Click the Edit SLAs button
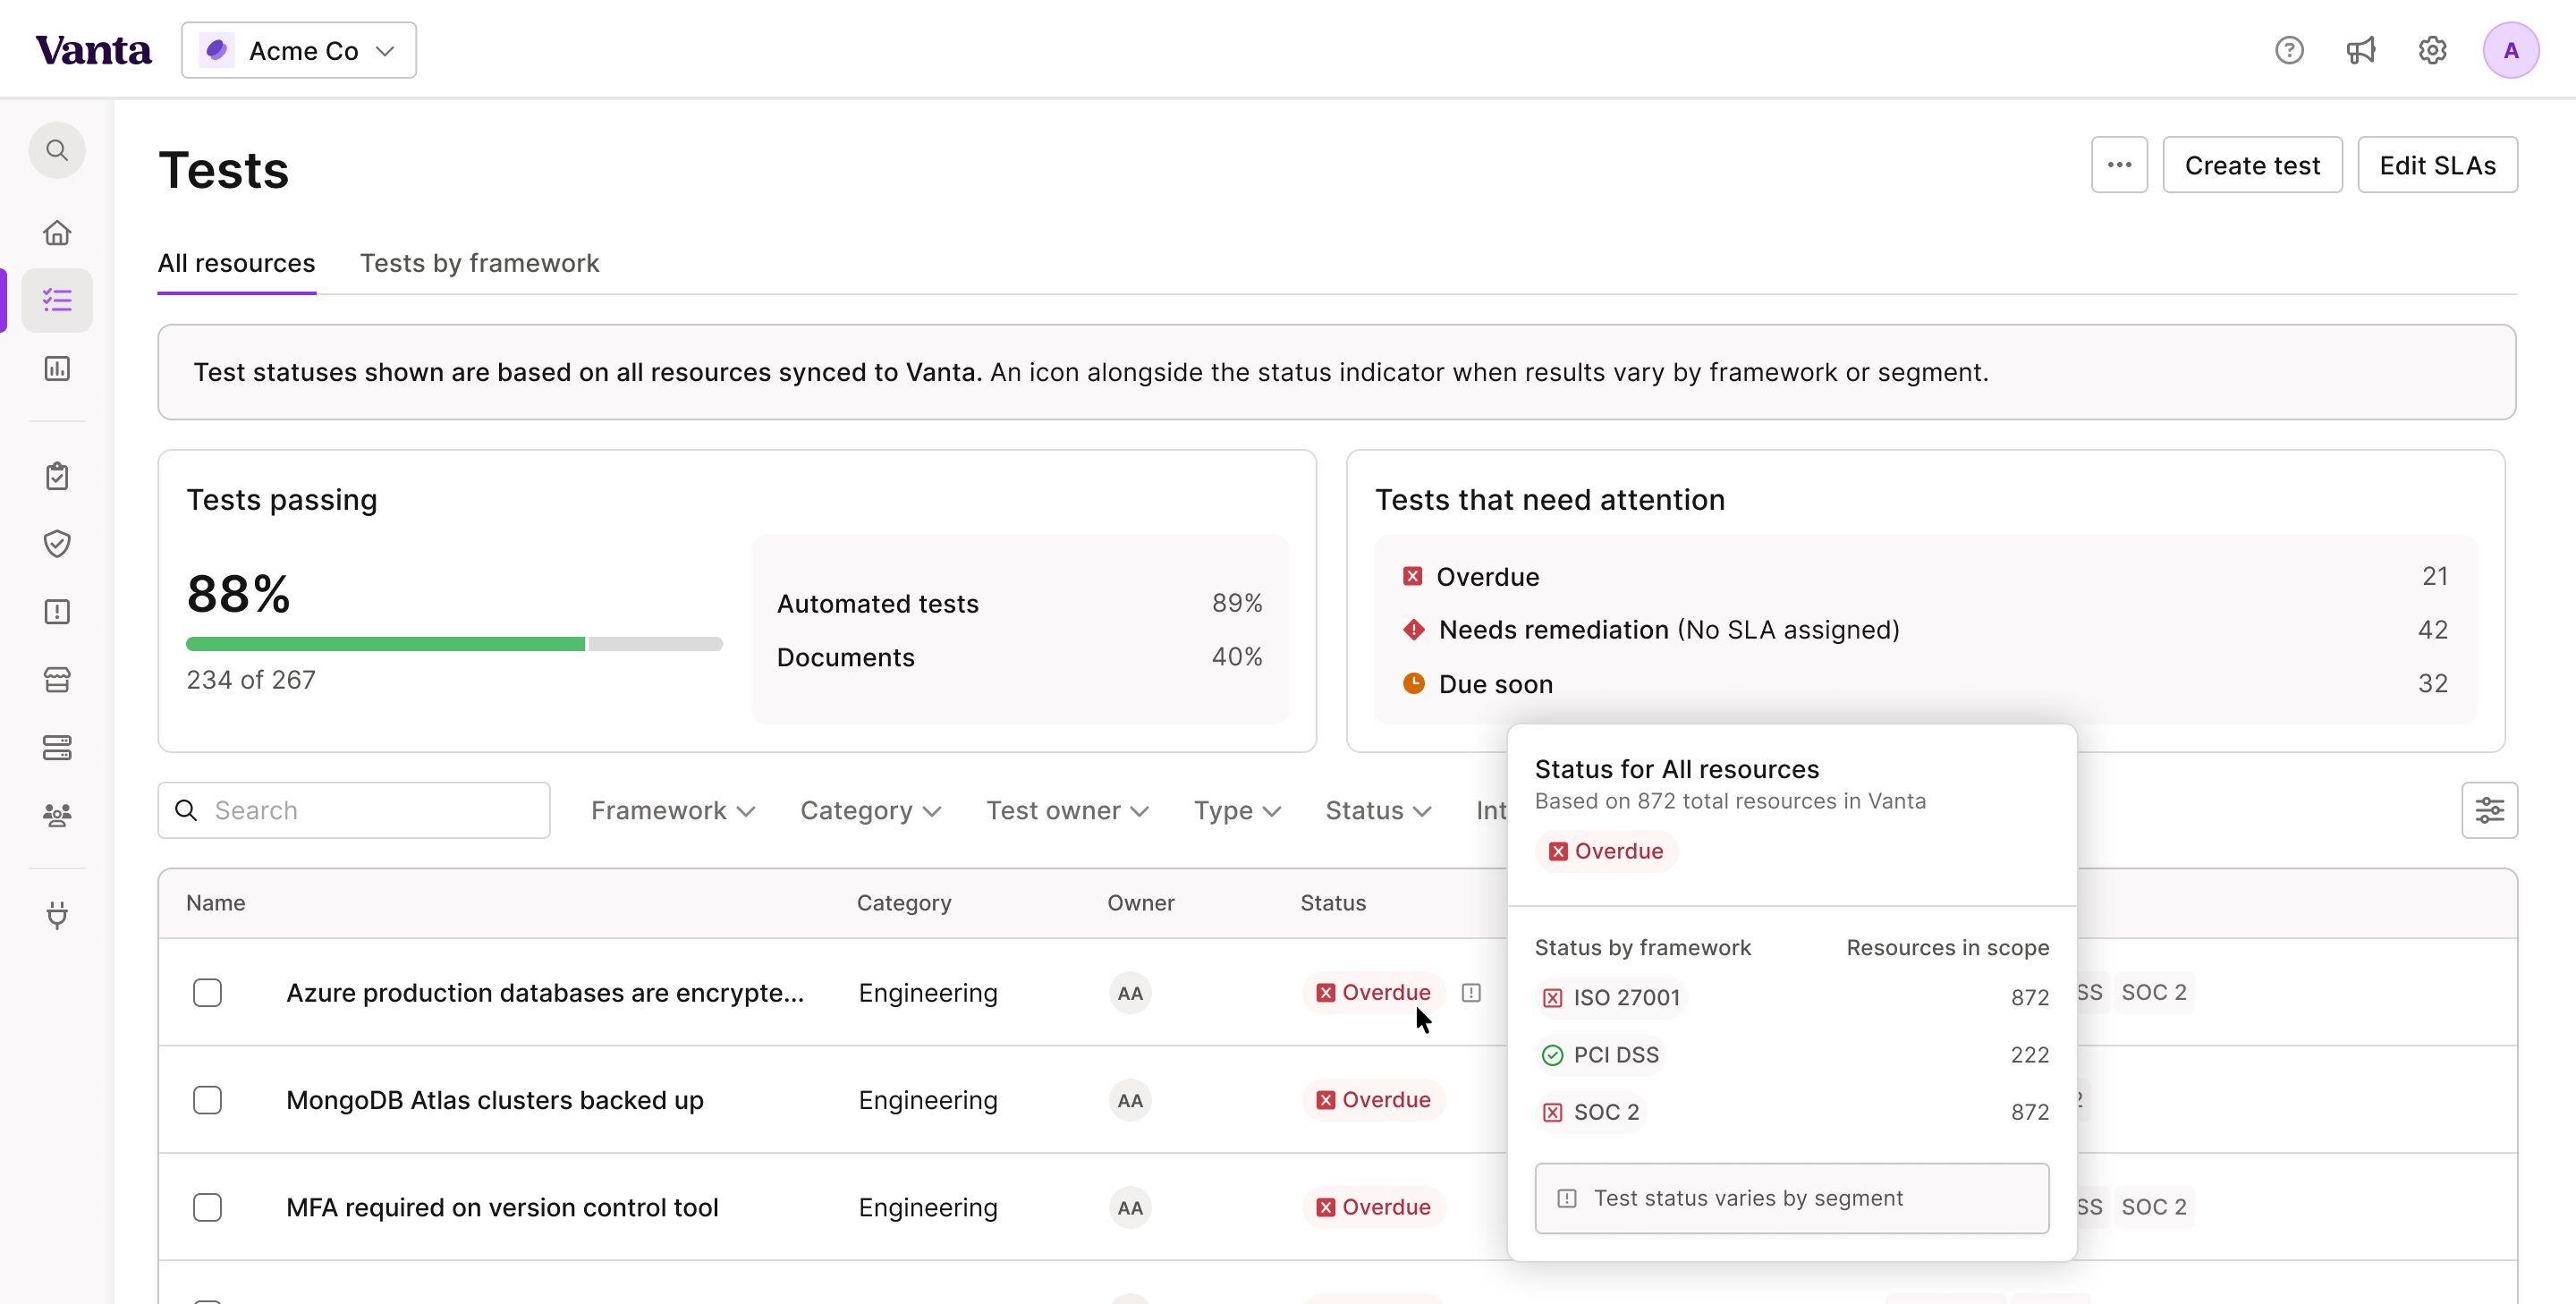Viewport: 2576px width, 1304px height. (2437, 165)
